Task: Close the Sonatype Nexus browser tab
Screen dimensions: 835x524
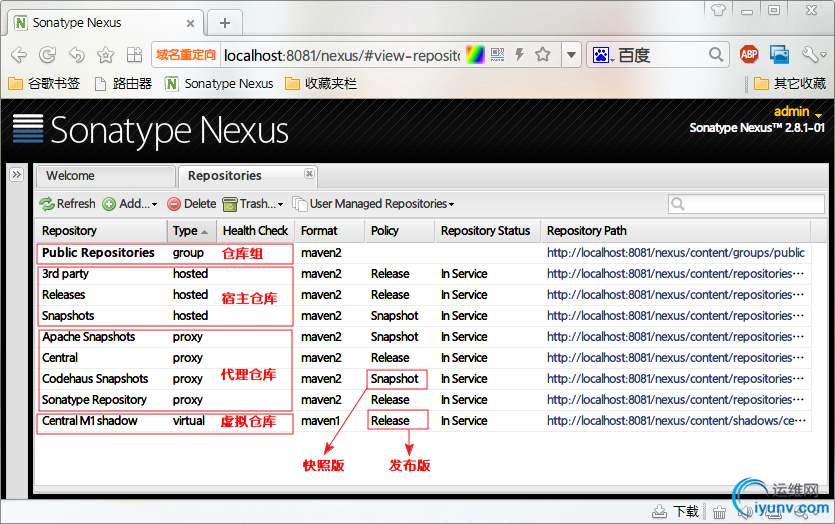Action: point(190,23)
